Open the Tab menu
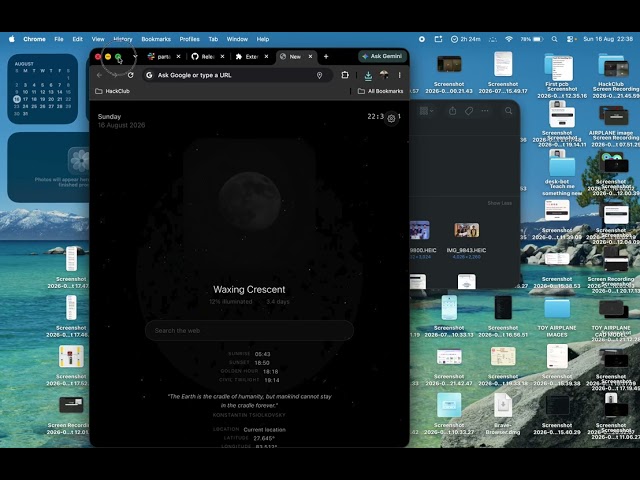 pyautogui.click(x=213, y=39)
